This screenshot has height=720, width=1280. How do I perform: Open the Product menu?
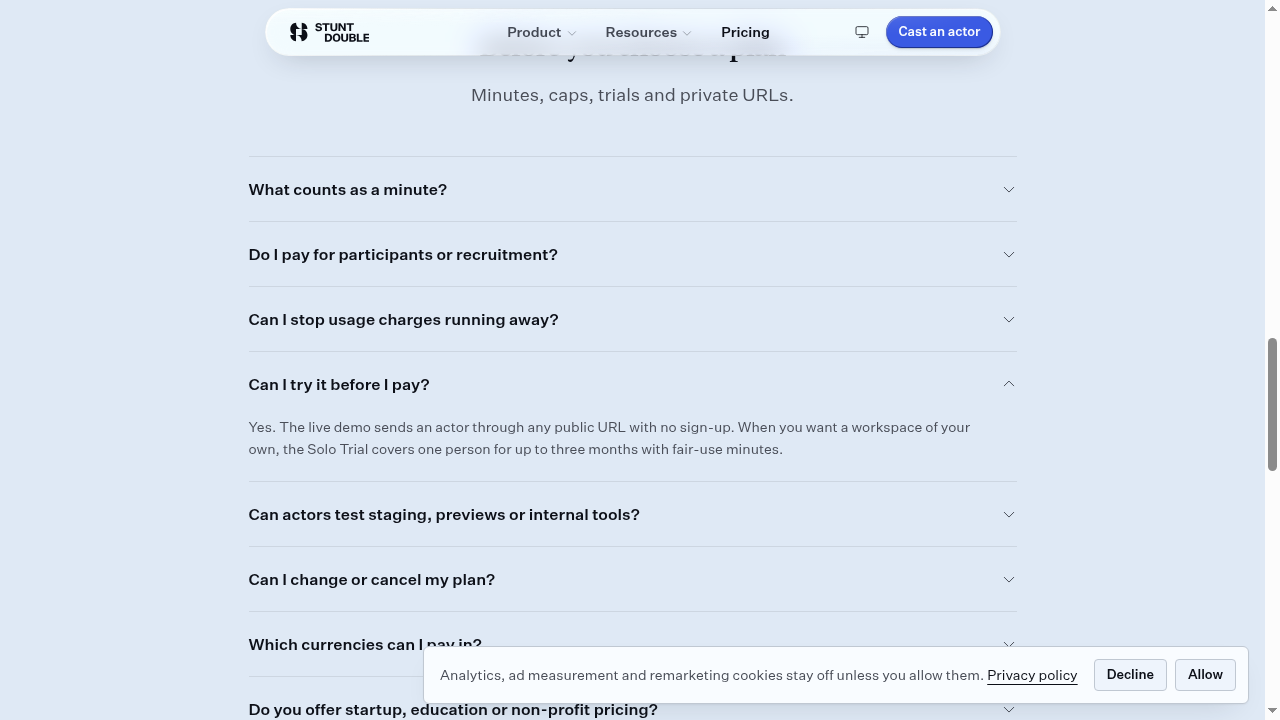(541, 32)
